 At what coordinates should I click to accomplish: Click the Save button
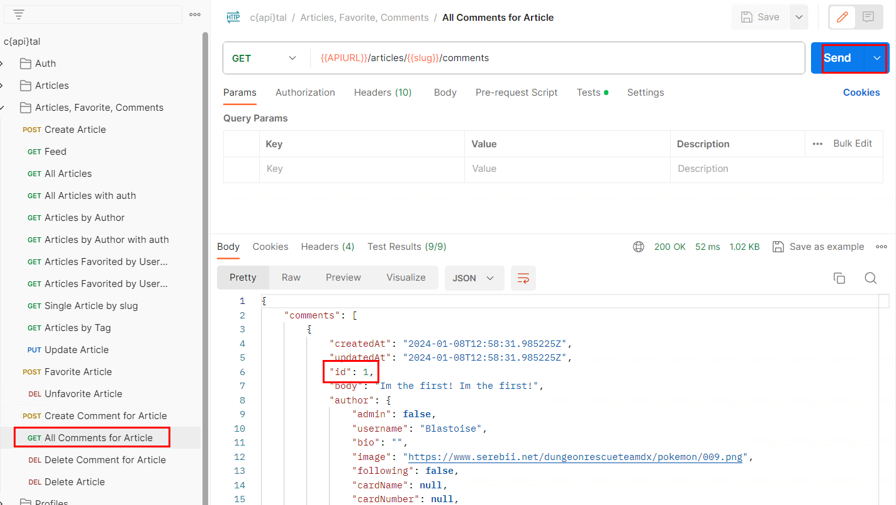760,17
